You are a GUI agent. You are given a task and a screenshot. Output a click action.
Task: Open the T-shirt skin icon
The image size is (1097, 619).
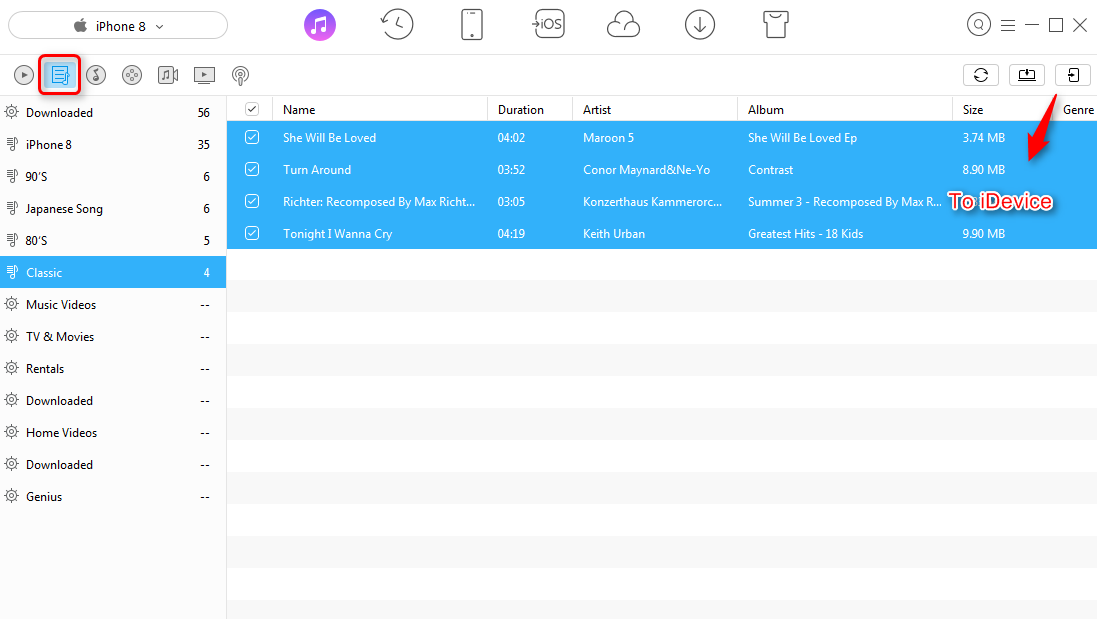coord(776,25)
